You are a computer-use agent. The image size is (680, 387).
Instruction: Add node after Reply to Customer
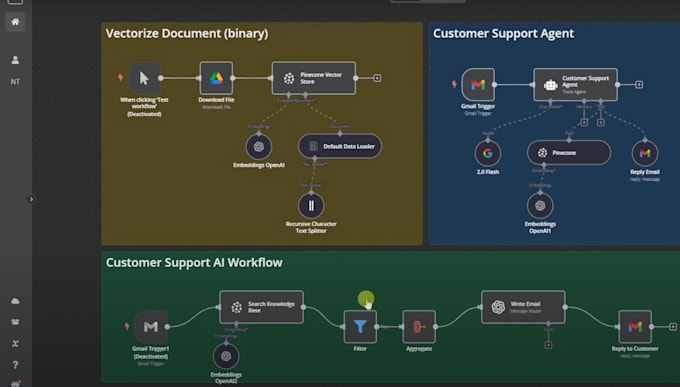click(673, 327)
